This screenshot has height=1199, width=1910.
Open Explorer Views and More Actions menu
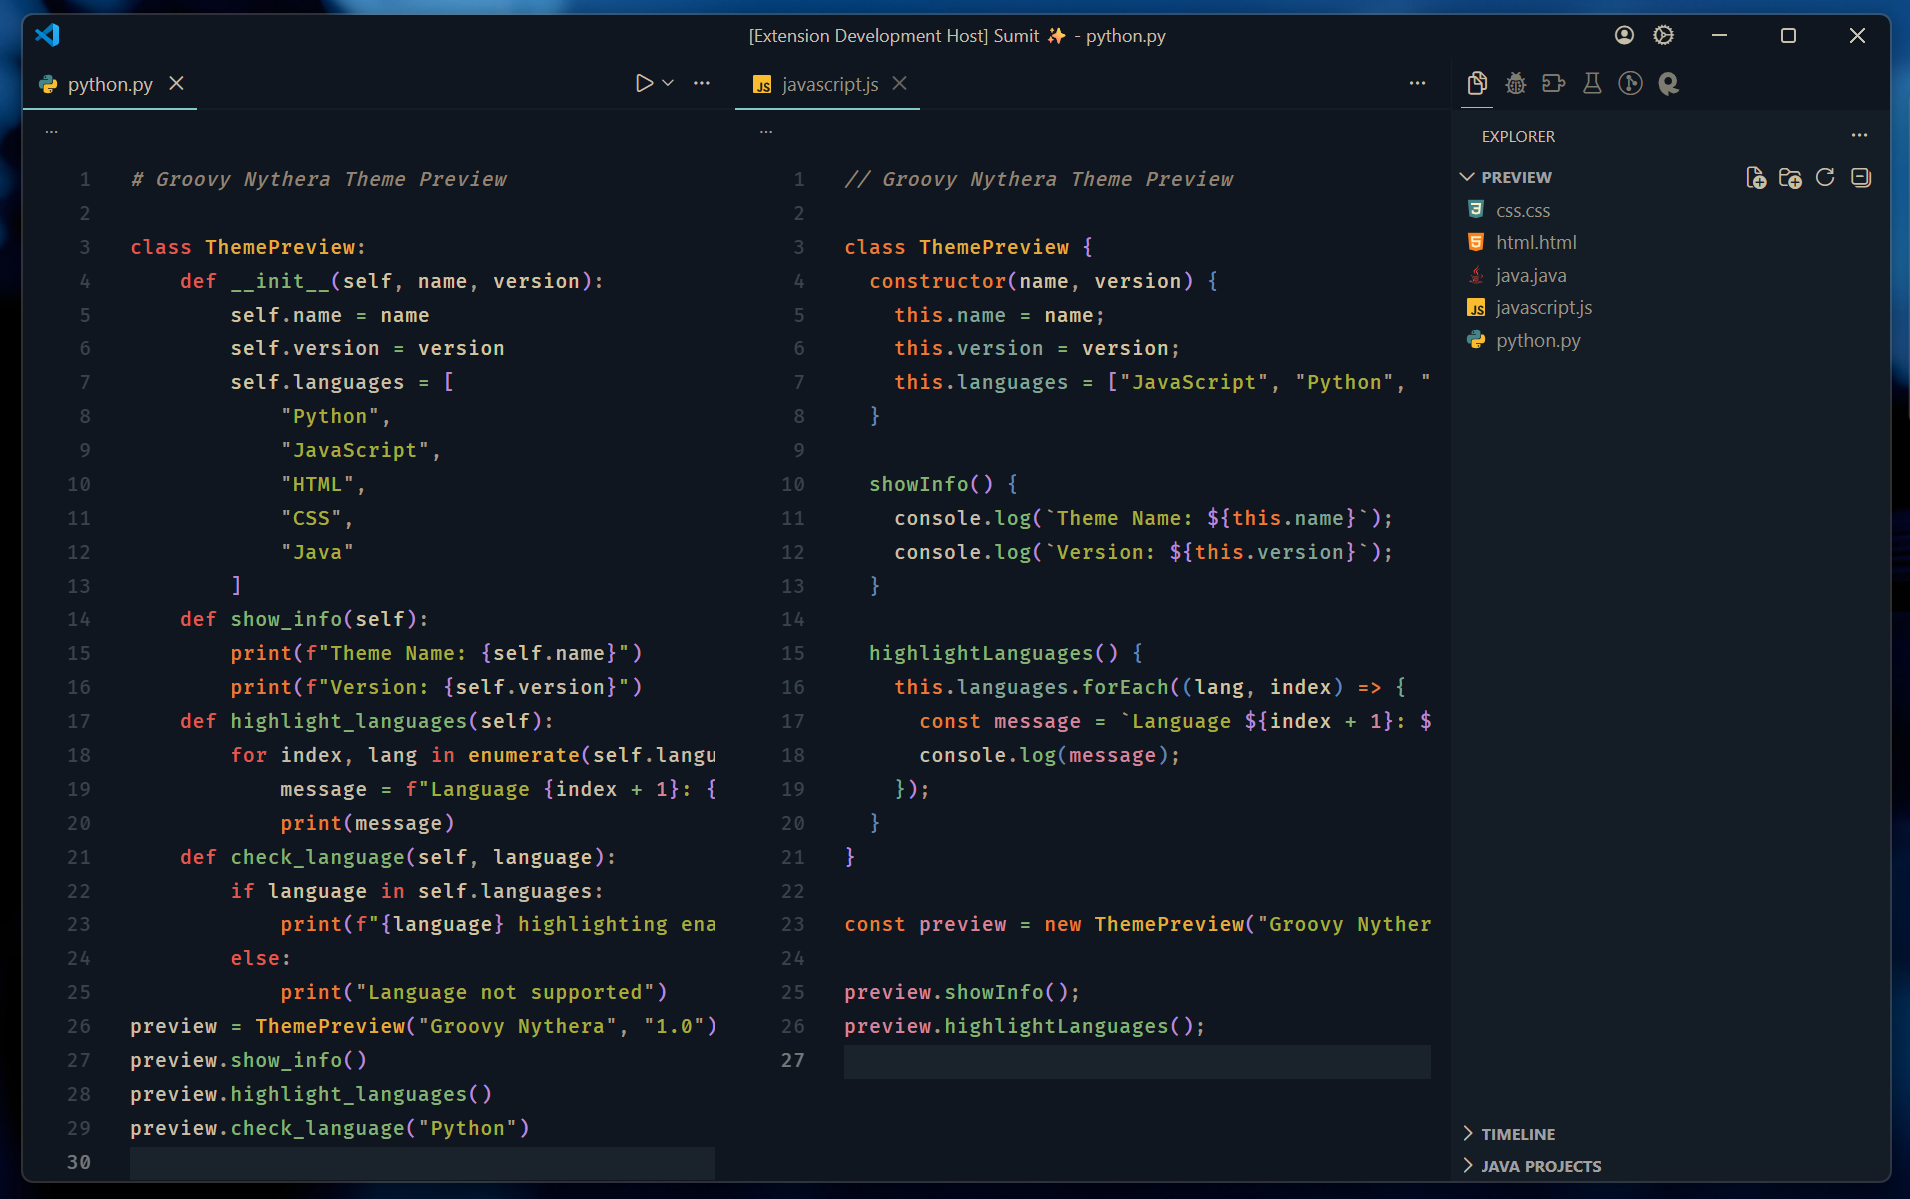1859,136
